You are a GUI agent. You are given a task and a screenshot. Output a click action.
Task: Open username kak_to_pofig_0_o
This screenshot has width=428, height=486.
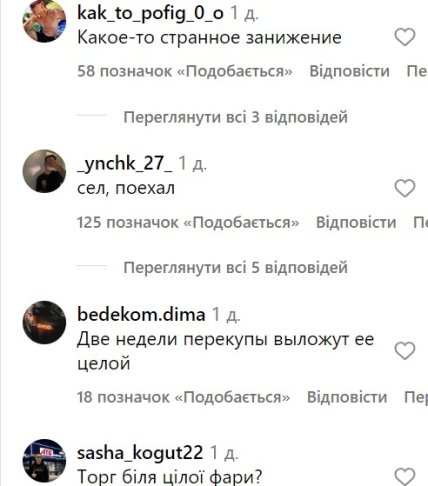coord(150,13)
